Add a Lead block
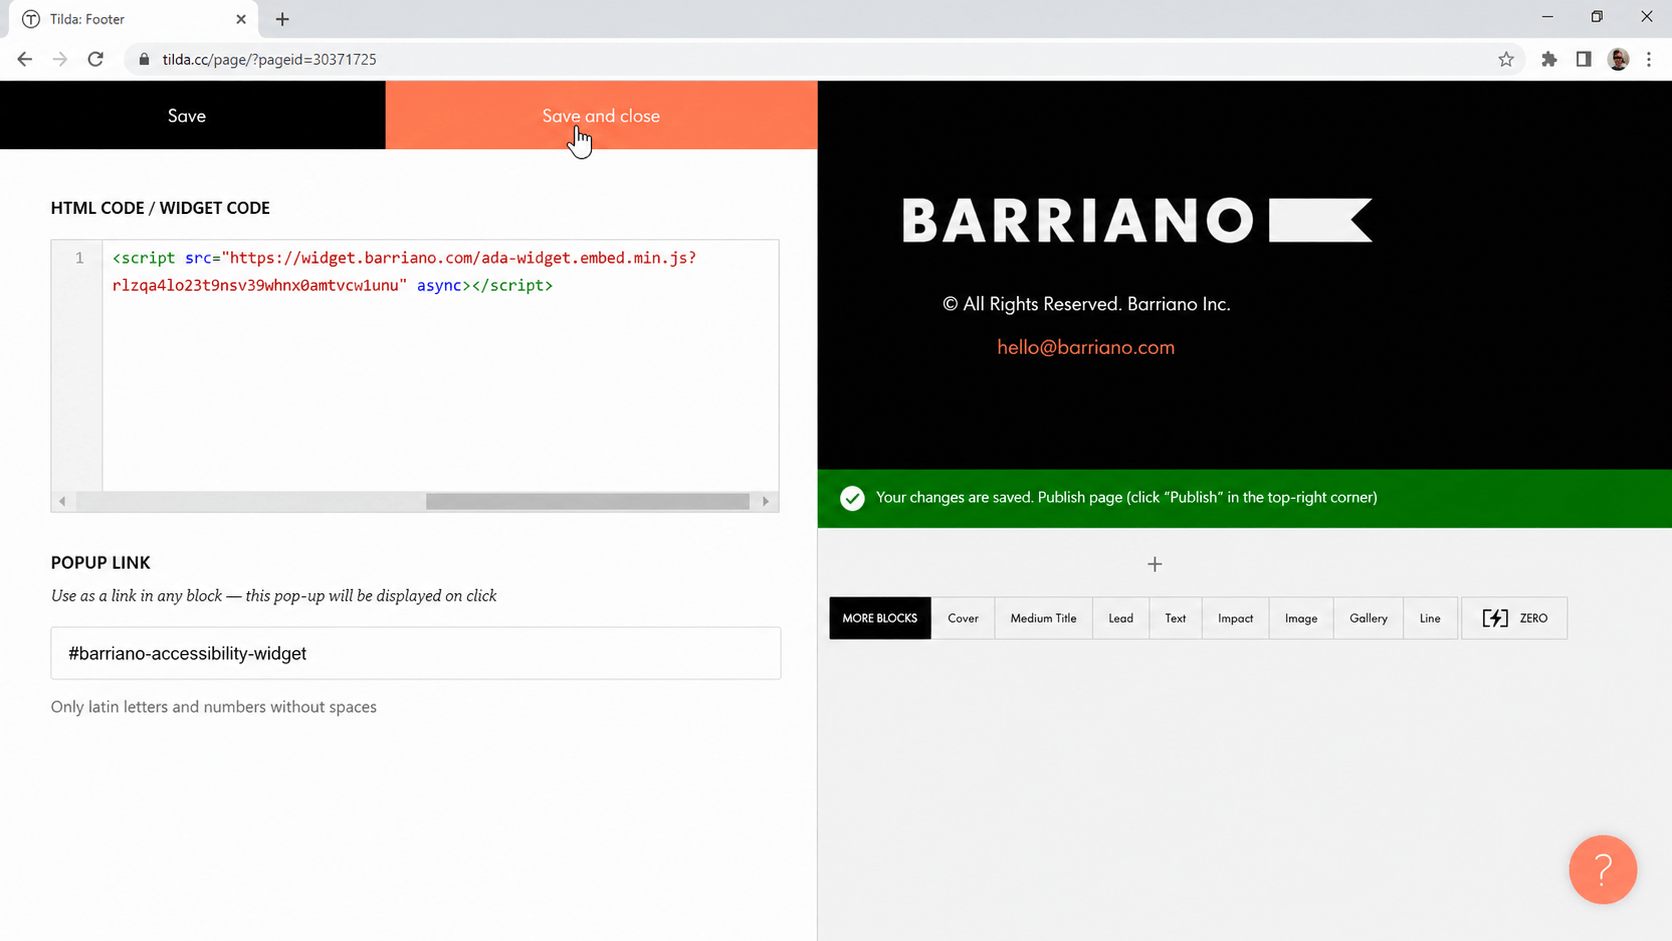Viewport: 1672px width, 941px height. click(1121, 618)
